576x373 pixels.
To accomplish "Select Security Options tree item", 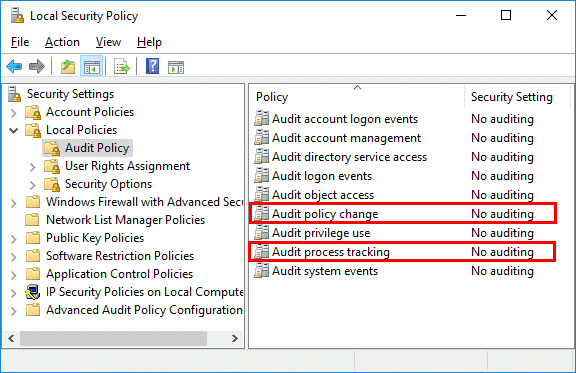I will click(108, 184).
